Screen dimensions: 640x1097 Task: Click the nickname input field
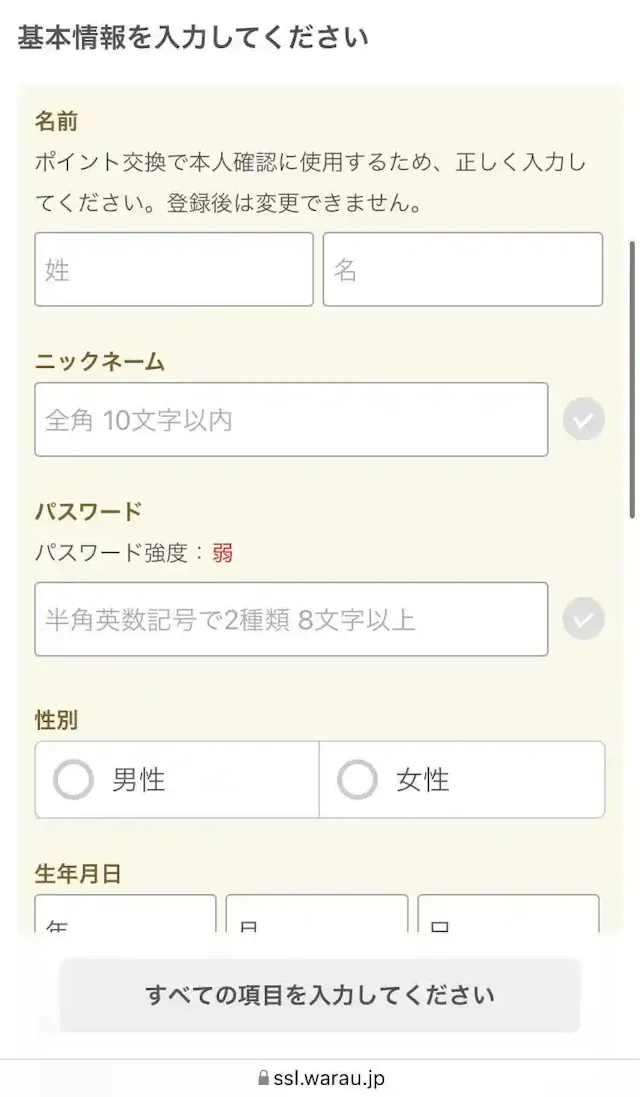[x=290, y=420]
